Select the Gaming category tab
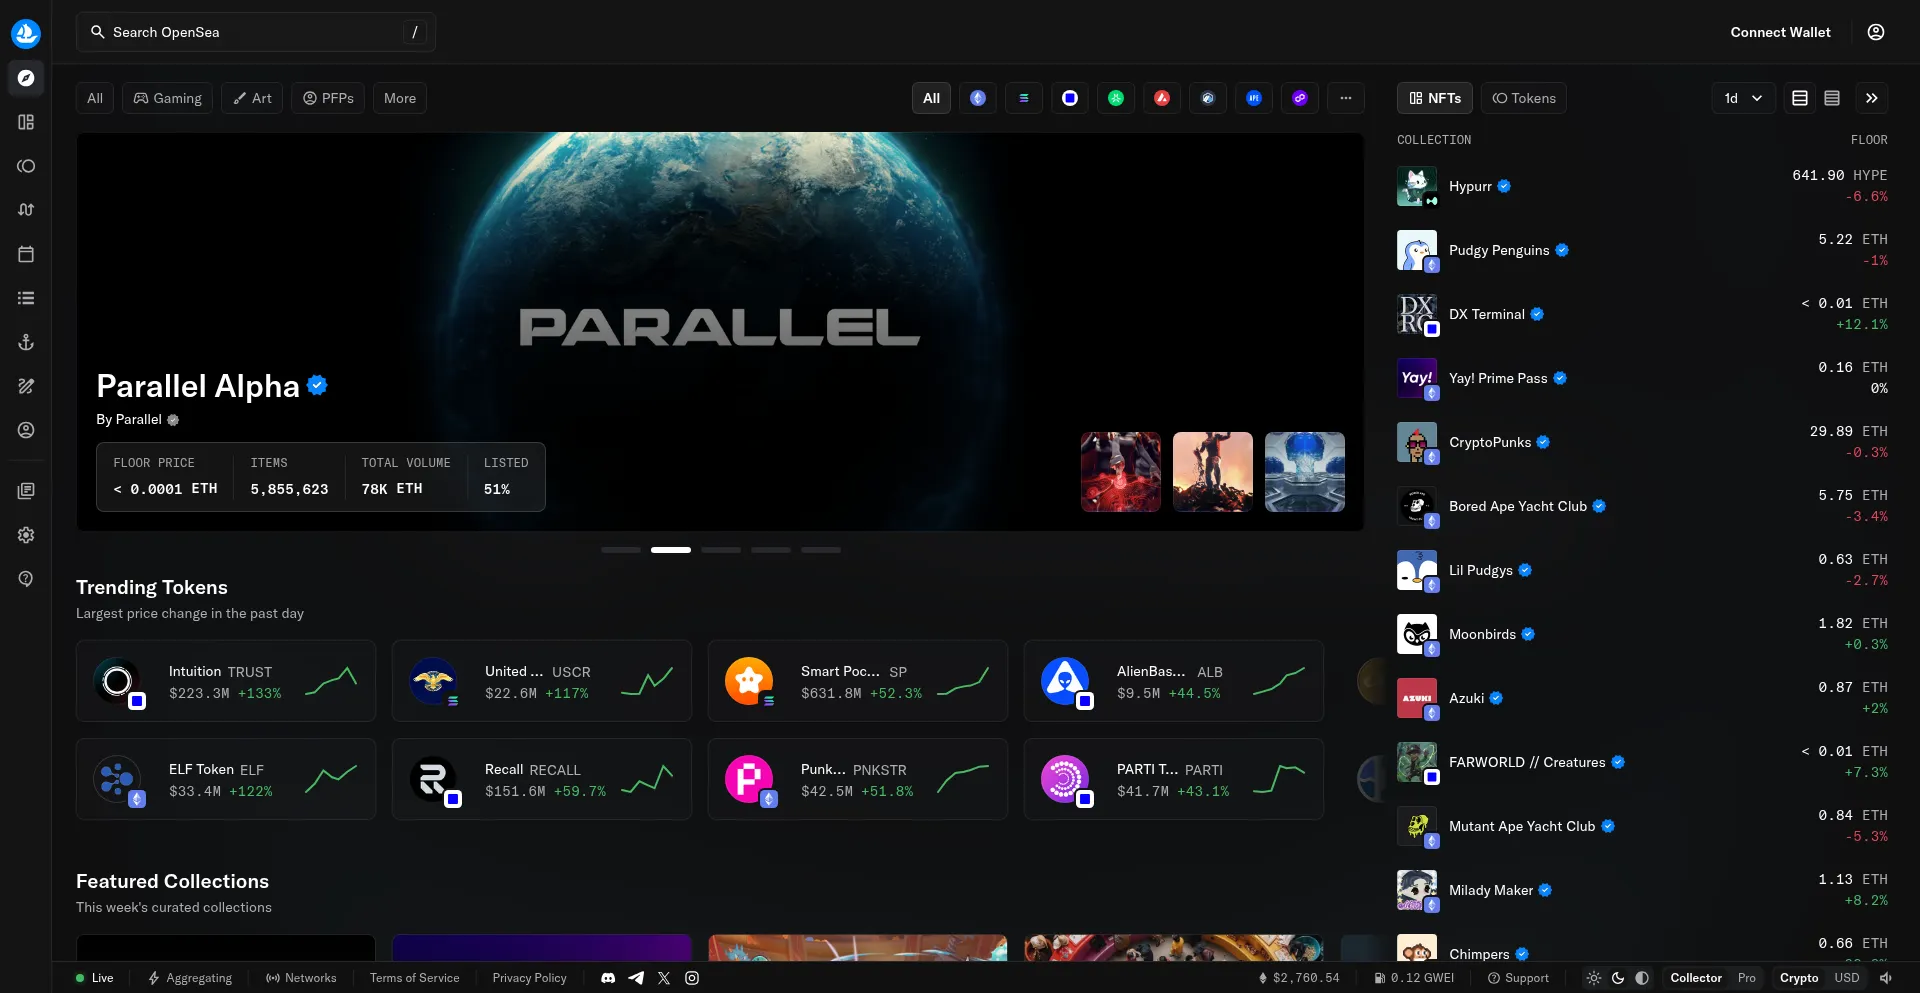Viewport: 1920px width, 993px height. (x=167, y=98)
